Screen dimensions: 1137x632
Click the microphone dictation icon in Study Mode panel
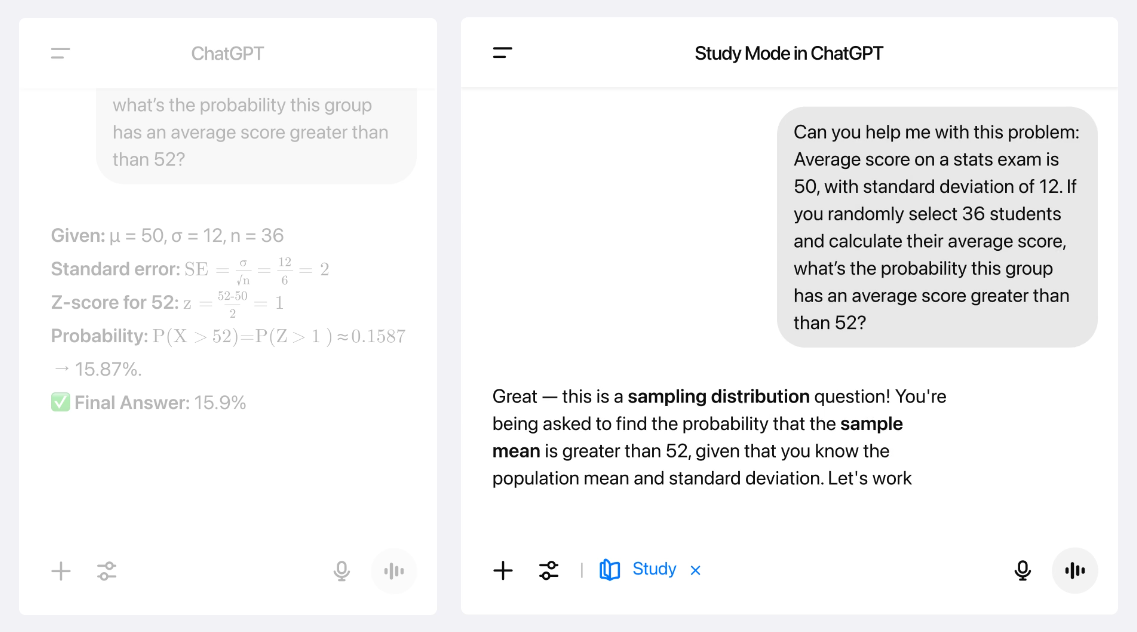pos(1022,570)
